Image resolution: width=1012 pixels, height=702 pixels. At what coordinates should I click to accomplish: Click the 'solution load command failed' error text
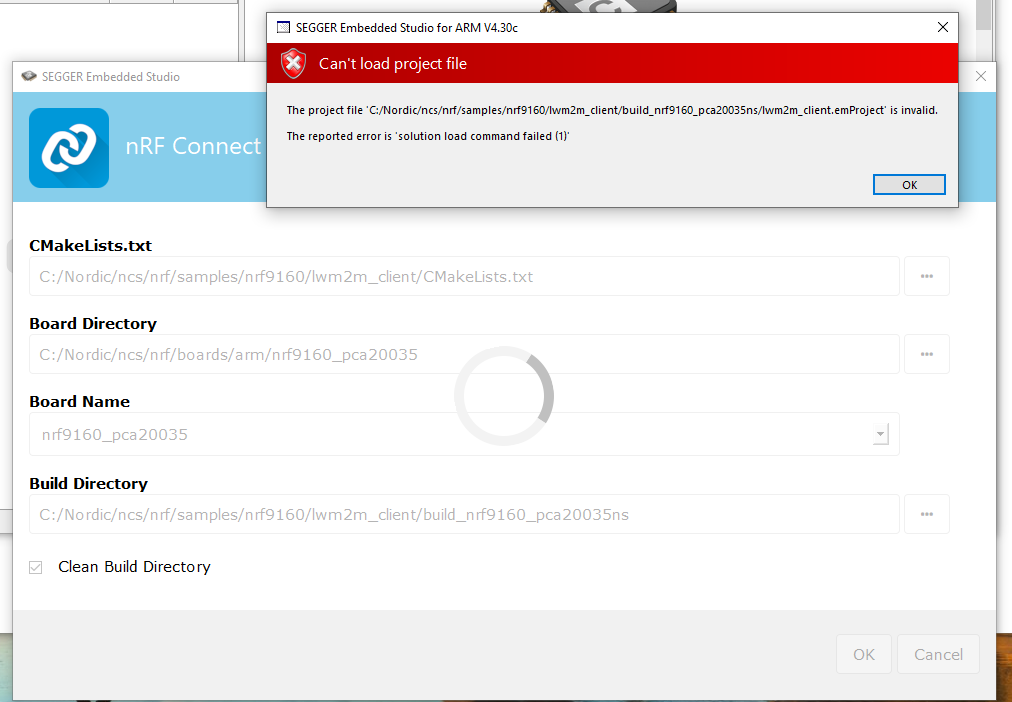click(428, 136)
